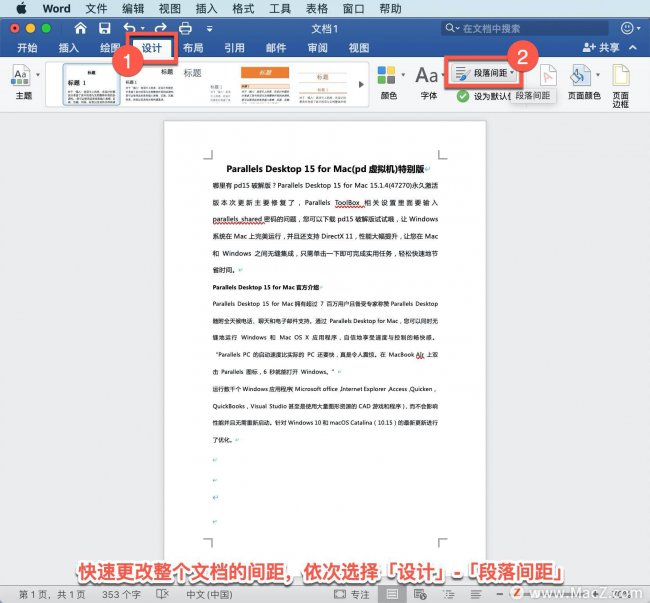Screen dimensions: 650x603
Task: Open the 表格 menu
Action: (317, 8)
